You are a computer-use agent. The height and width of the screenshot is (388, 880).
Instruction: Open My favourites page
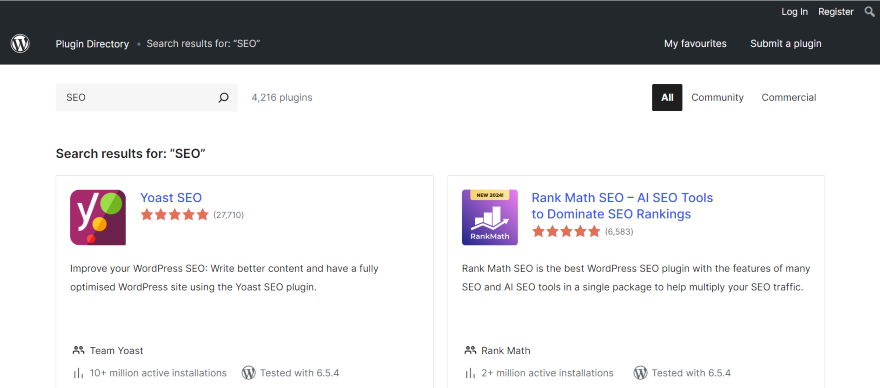point(695,44)
